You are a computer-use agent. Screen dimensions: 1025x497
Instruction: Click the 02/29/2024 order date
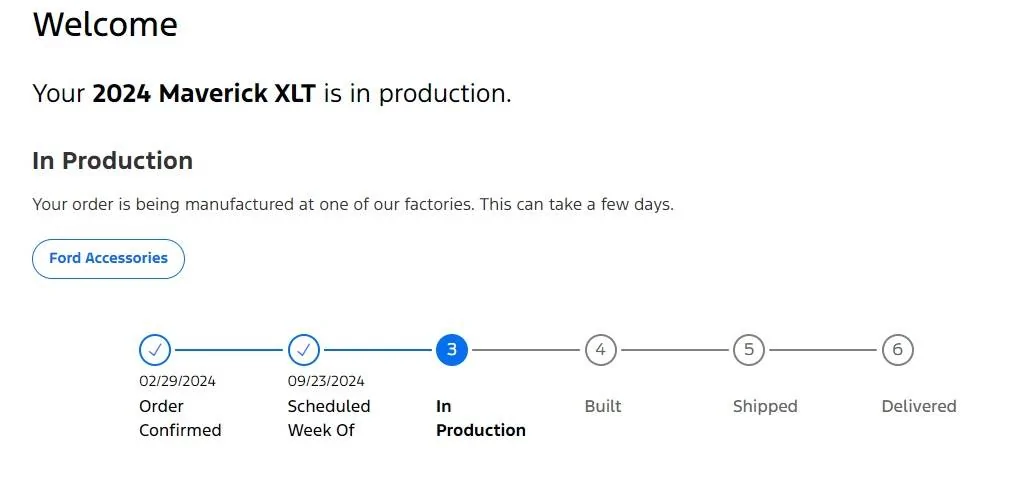pos(177,381)
